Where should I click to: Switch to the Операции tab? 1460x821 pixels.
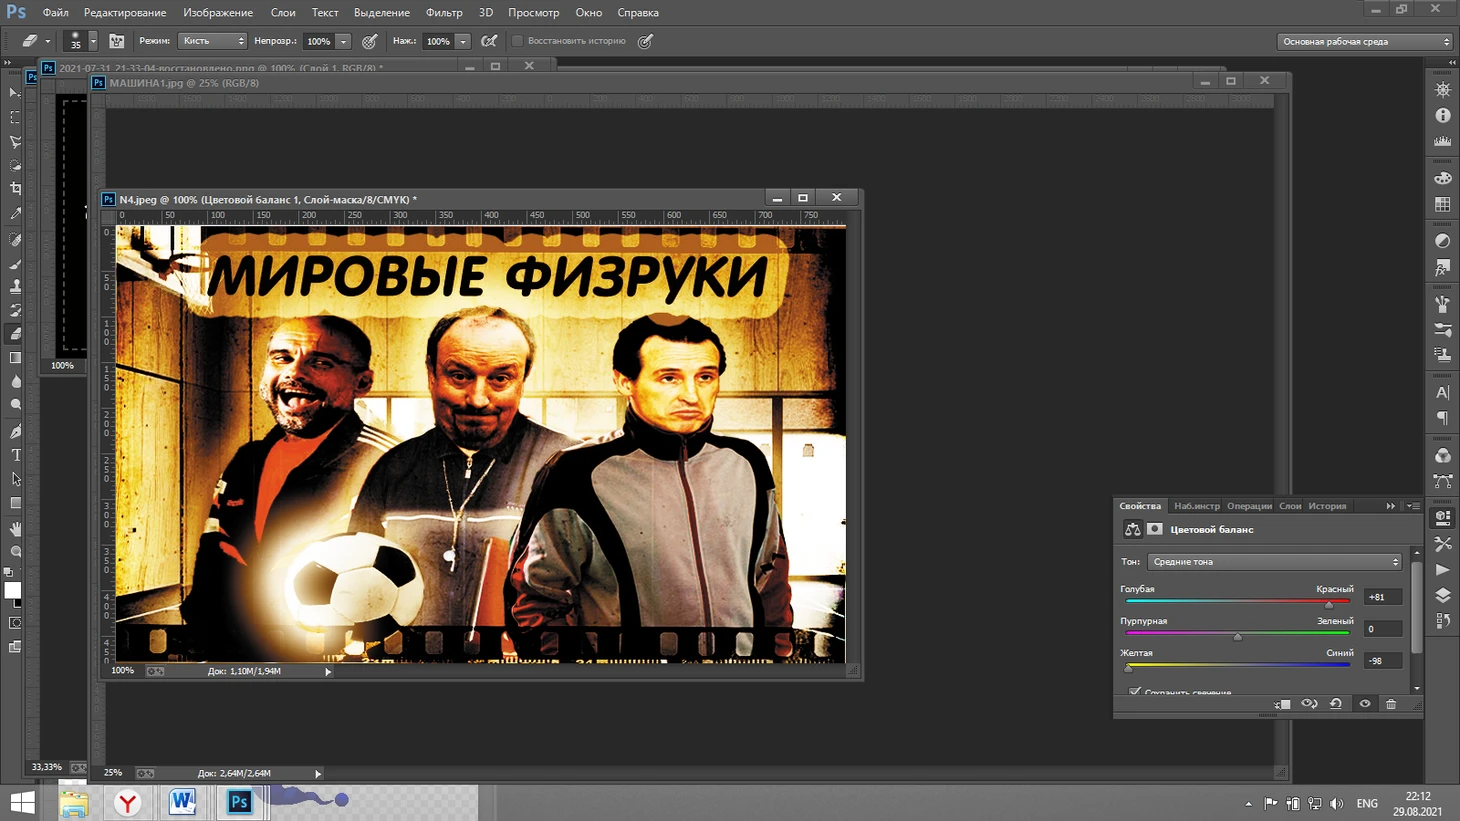pyautogui.click(x=1249, y=506)
